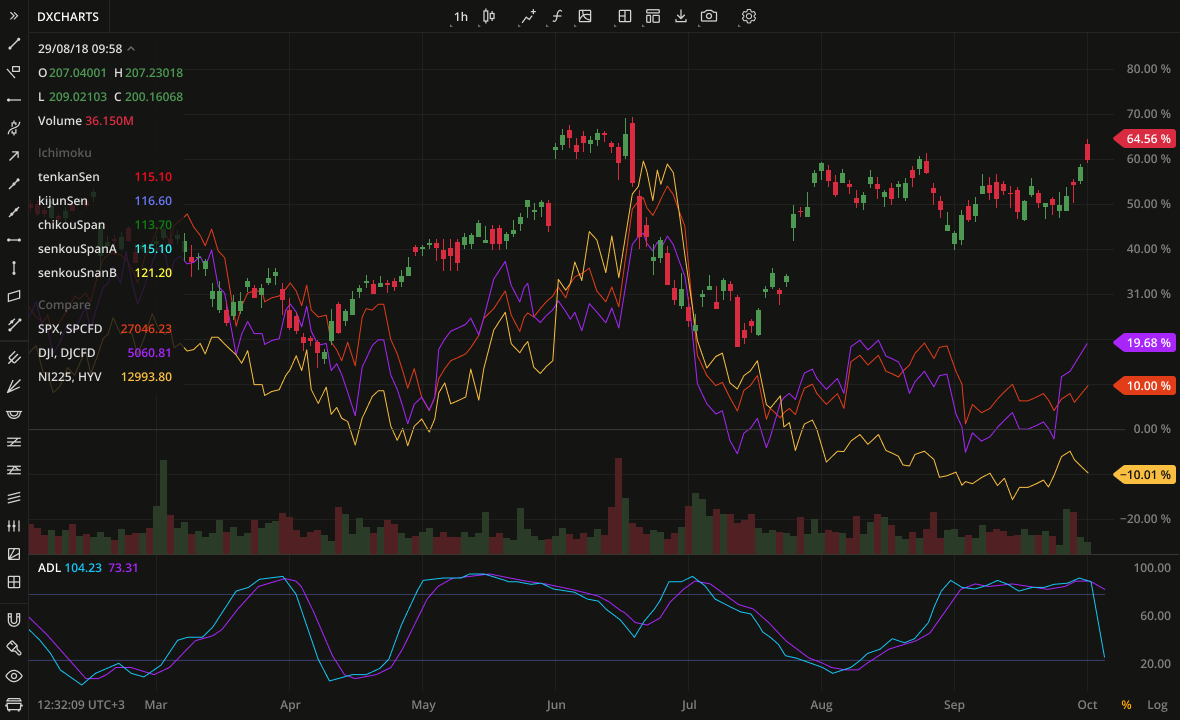1180x720 pixels.
Task: Take a snapshot with the camera icon
Action: click(709, 16)
